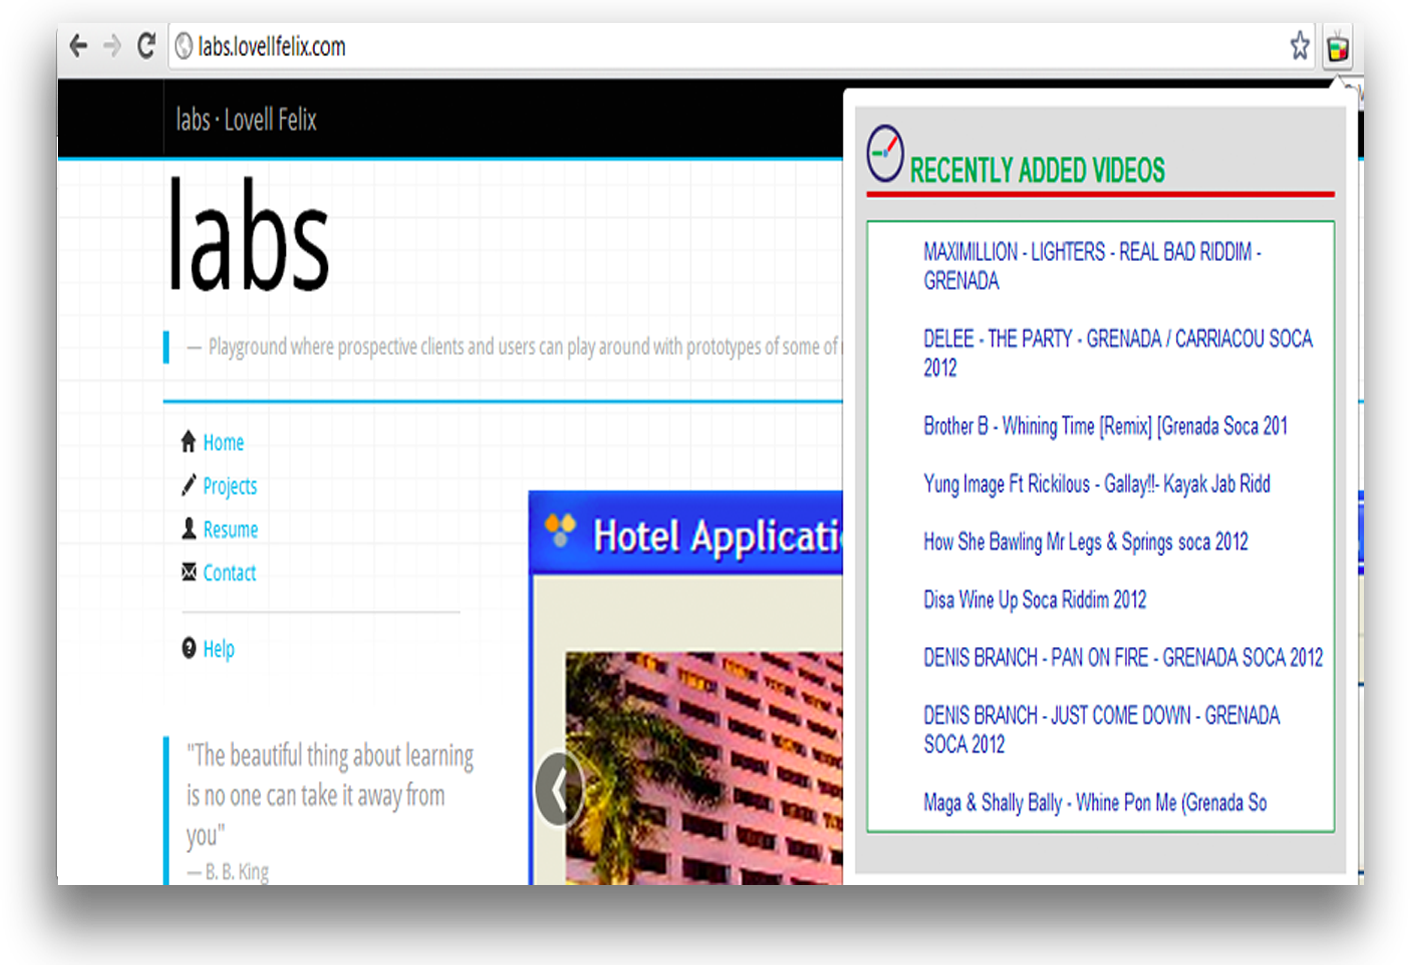Play the Disa Wine Up Soca Riddim video
The height and width of the screenshot is (965, 1410).
click(x=1034, y=599)
